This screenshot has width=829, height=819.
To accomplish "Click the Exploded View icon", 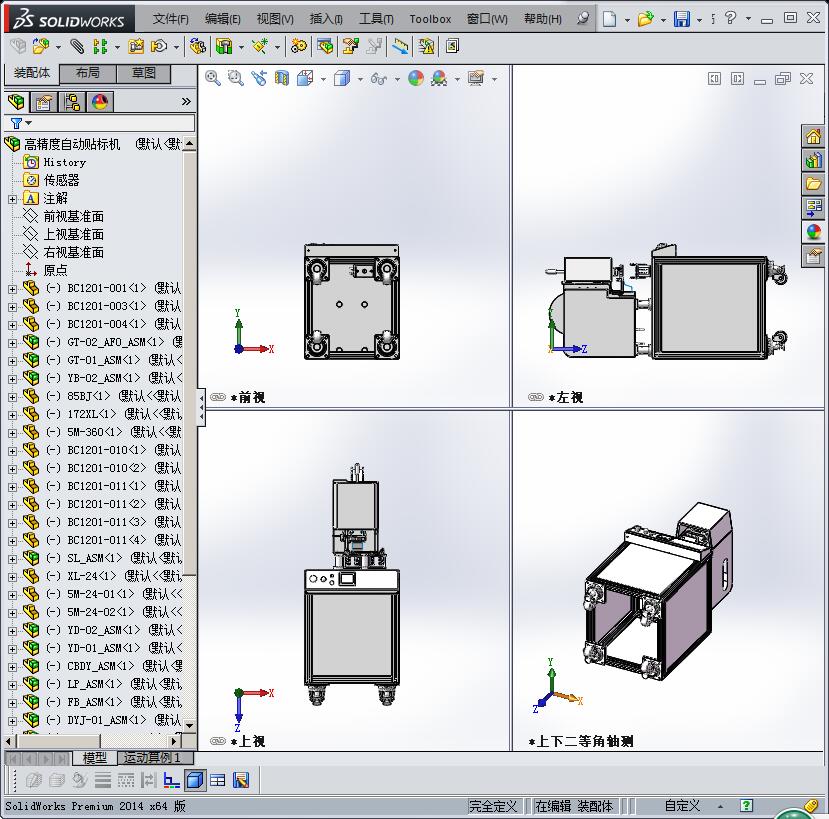I will (351, 47).
